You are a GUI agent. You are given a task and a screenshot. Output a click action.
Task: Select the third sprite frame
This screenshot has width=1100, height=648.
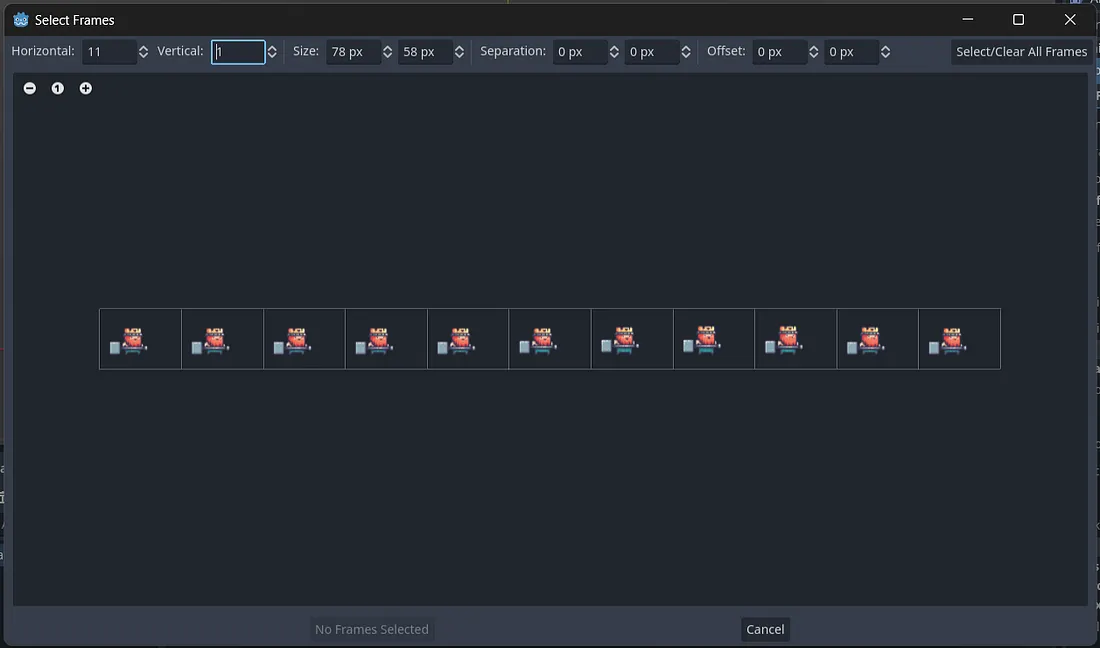304,339
